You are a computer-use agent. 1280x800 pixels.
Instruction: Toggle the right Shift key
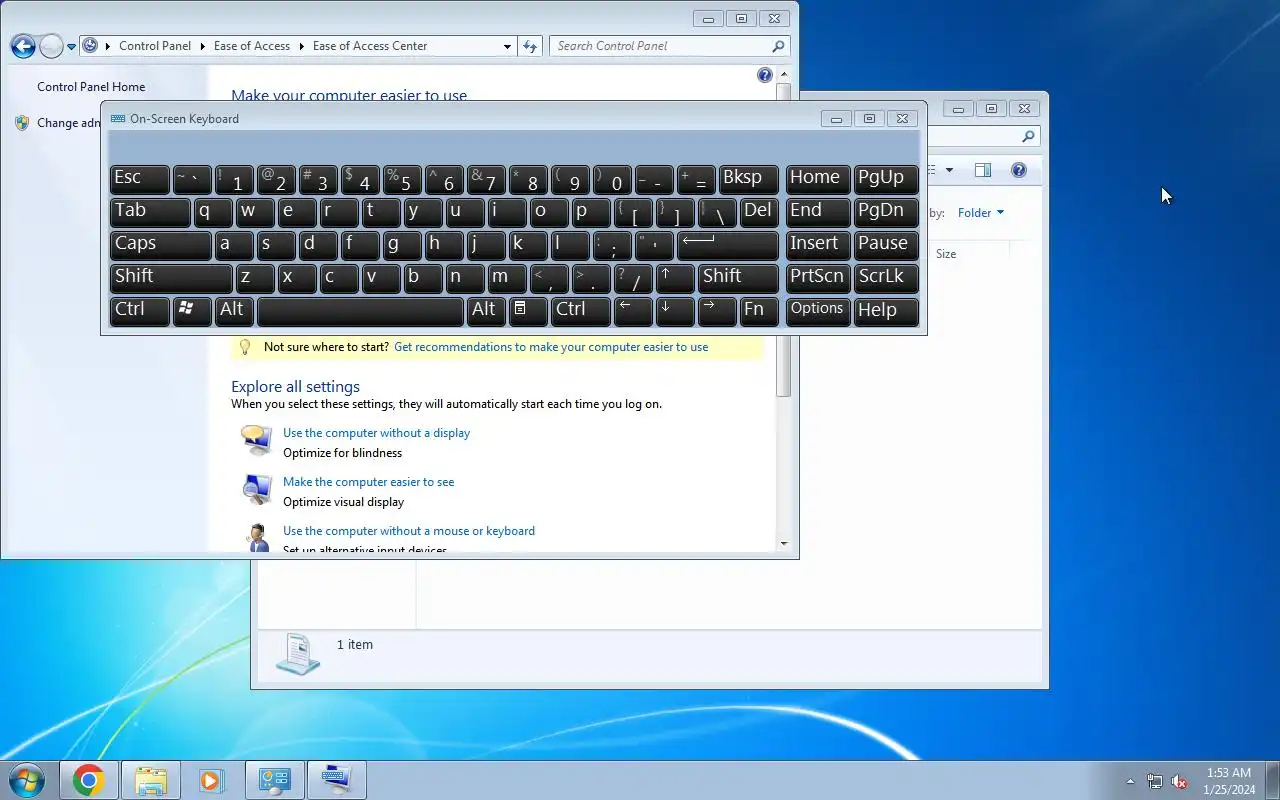[738, 278]
